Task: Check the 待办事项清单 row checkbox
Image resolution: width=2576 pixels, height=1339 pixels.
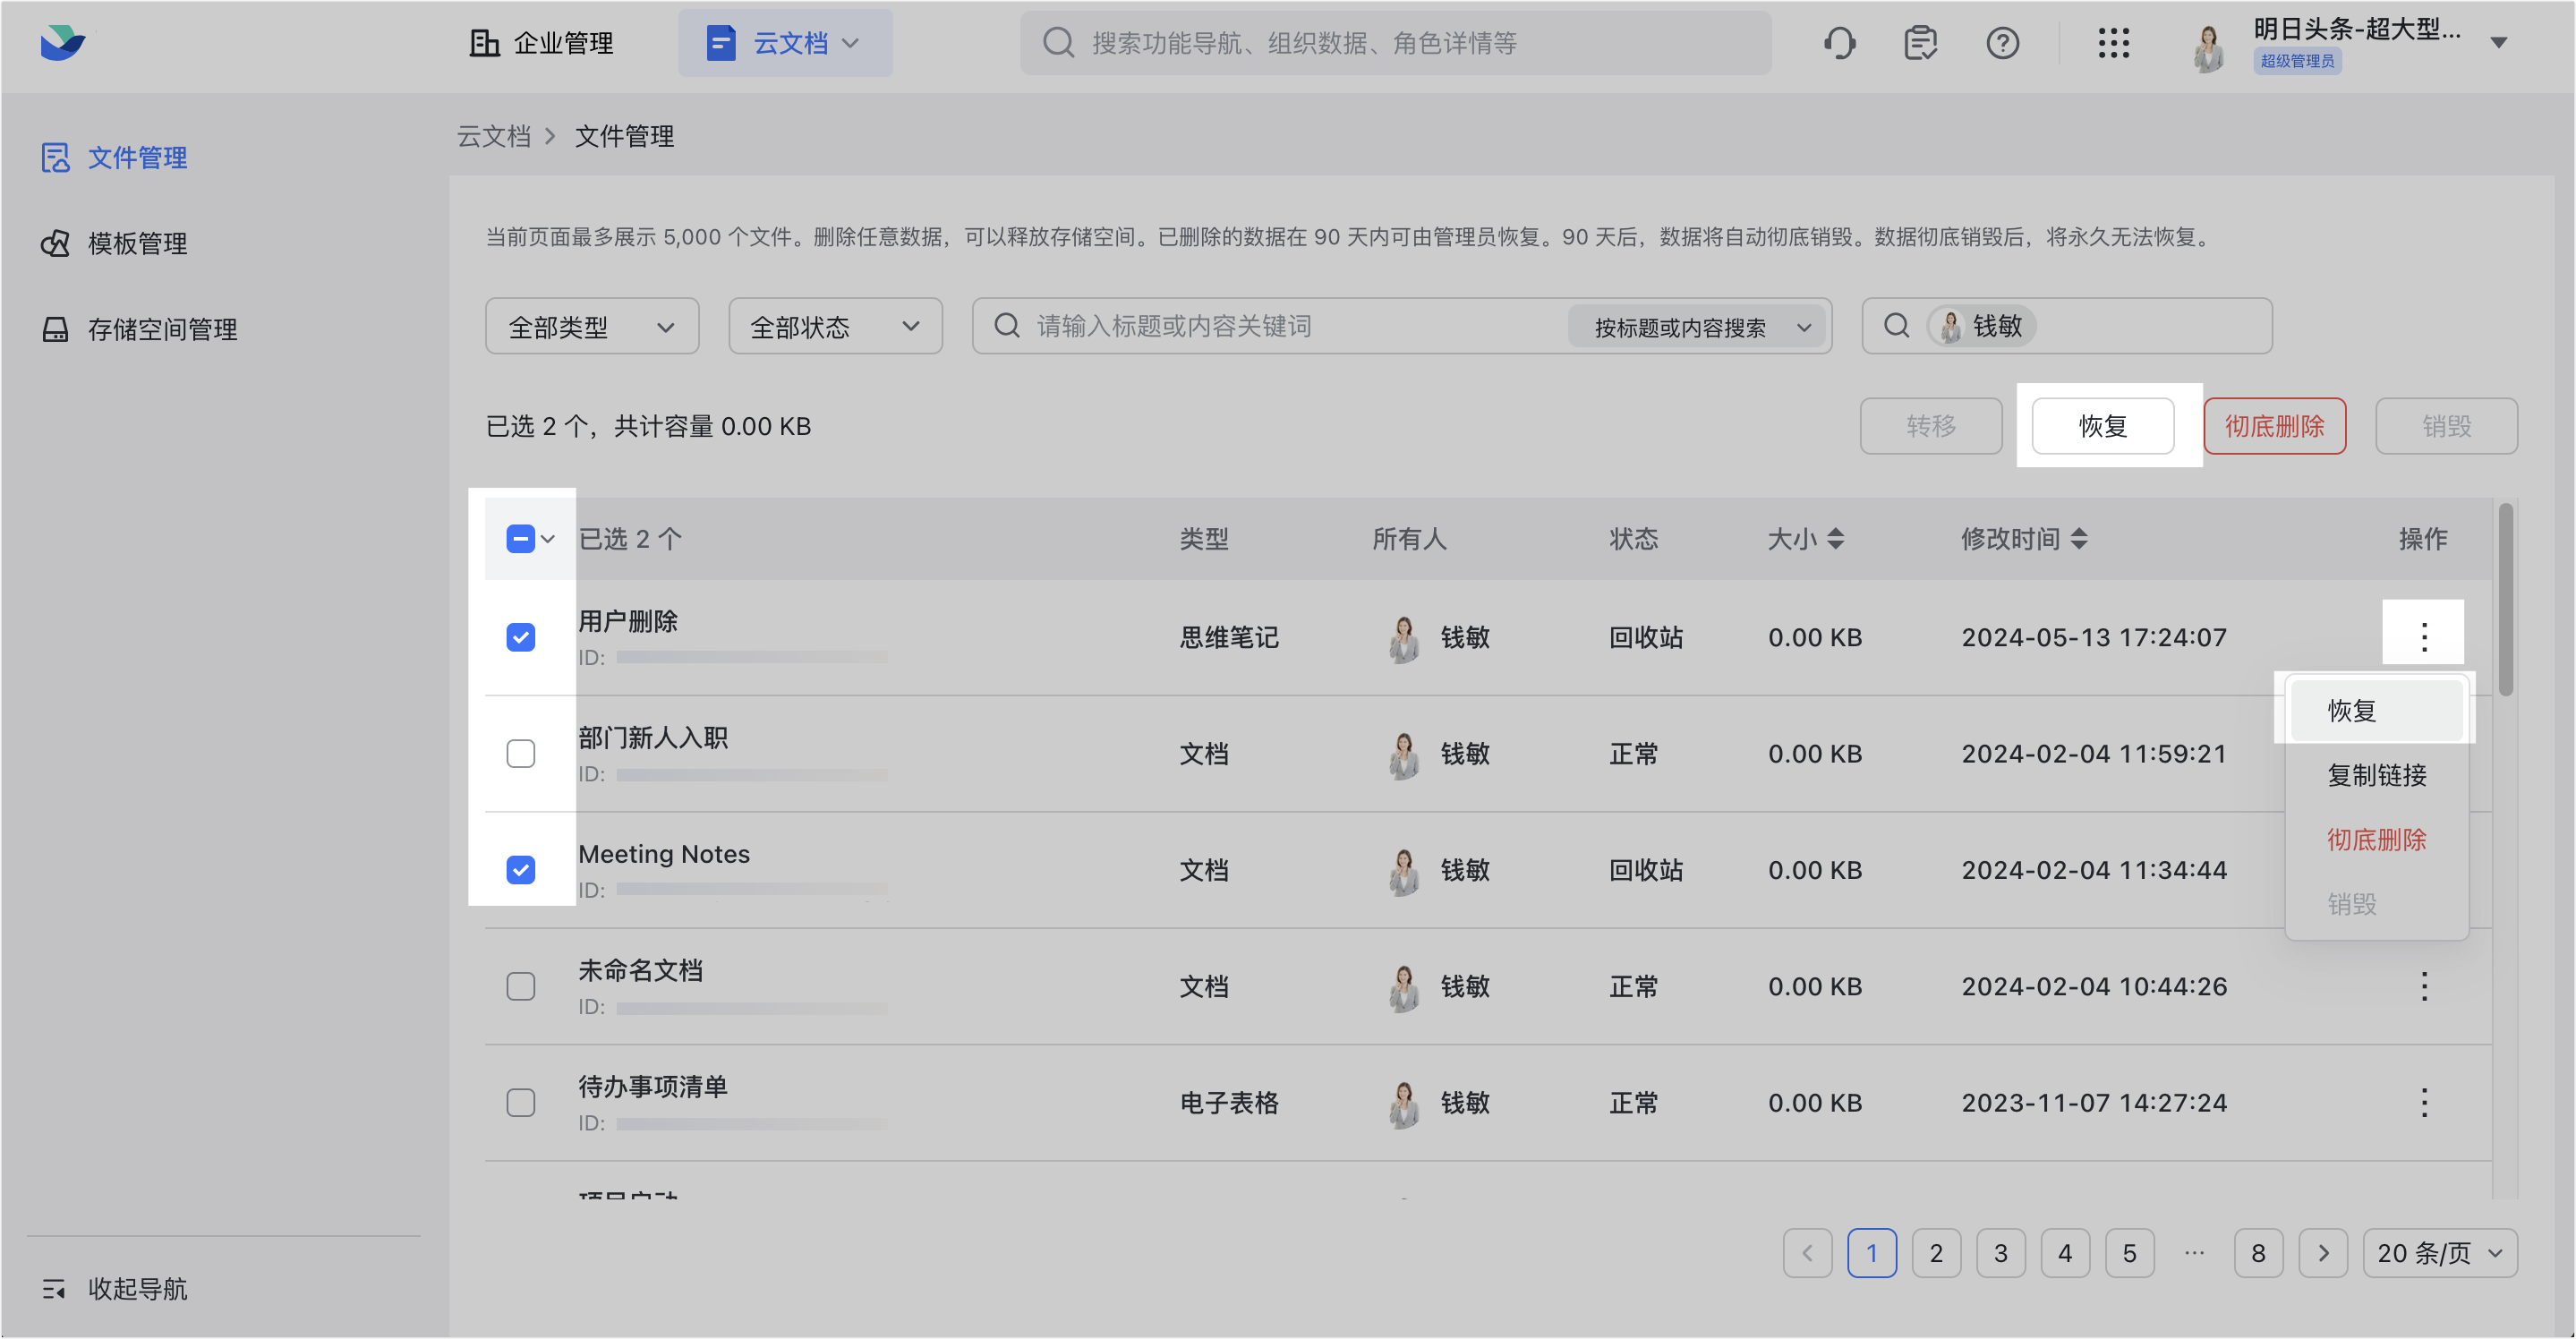Action: pyautogui.click(x=520, y=1102)
